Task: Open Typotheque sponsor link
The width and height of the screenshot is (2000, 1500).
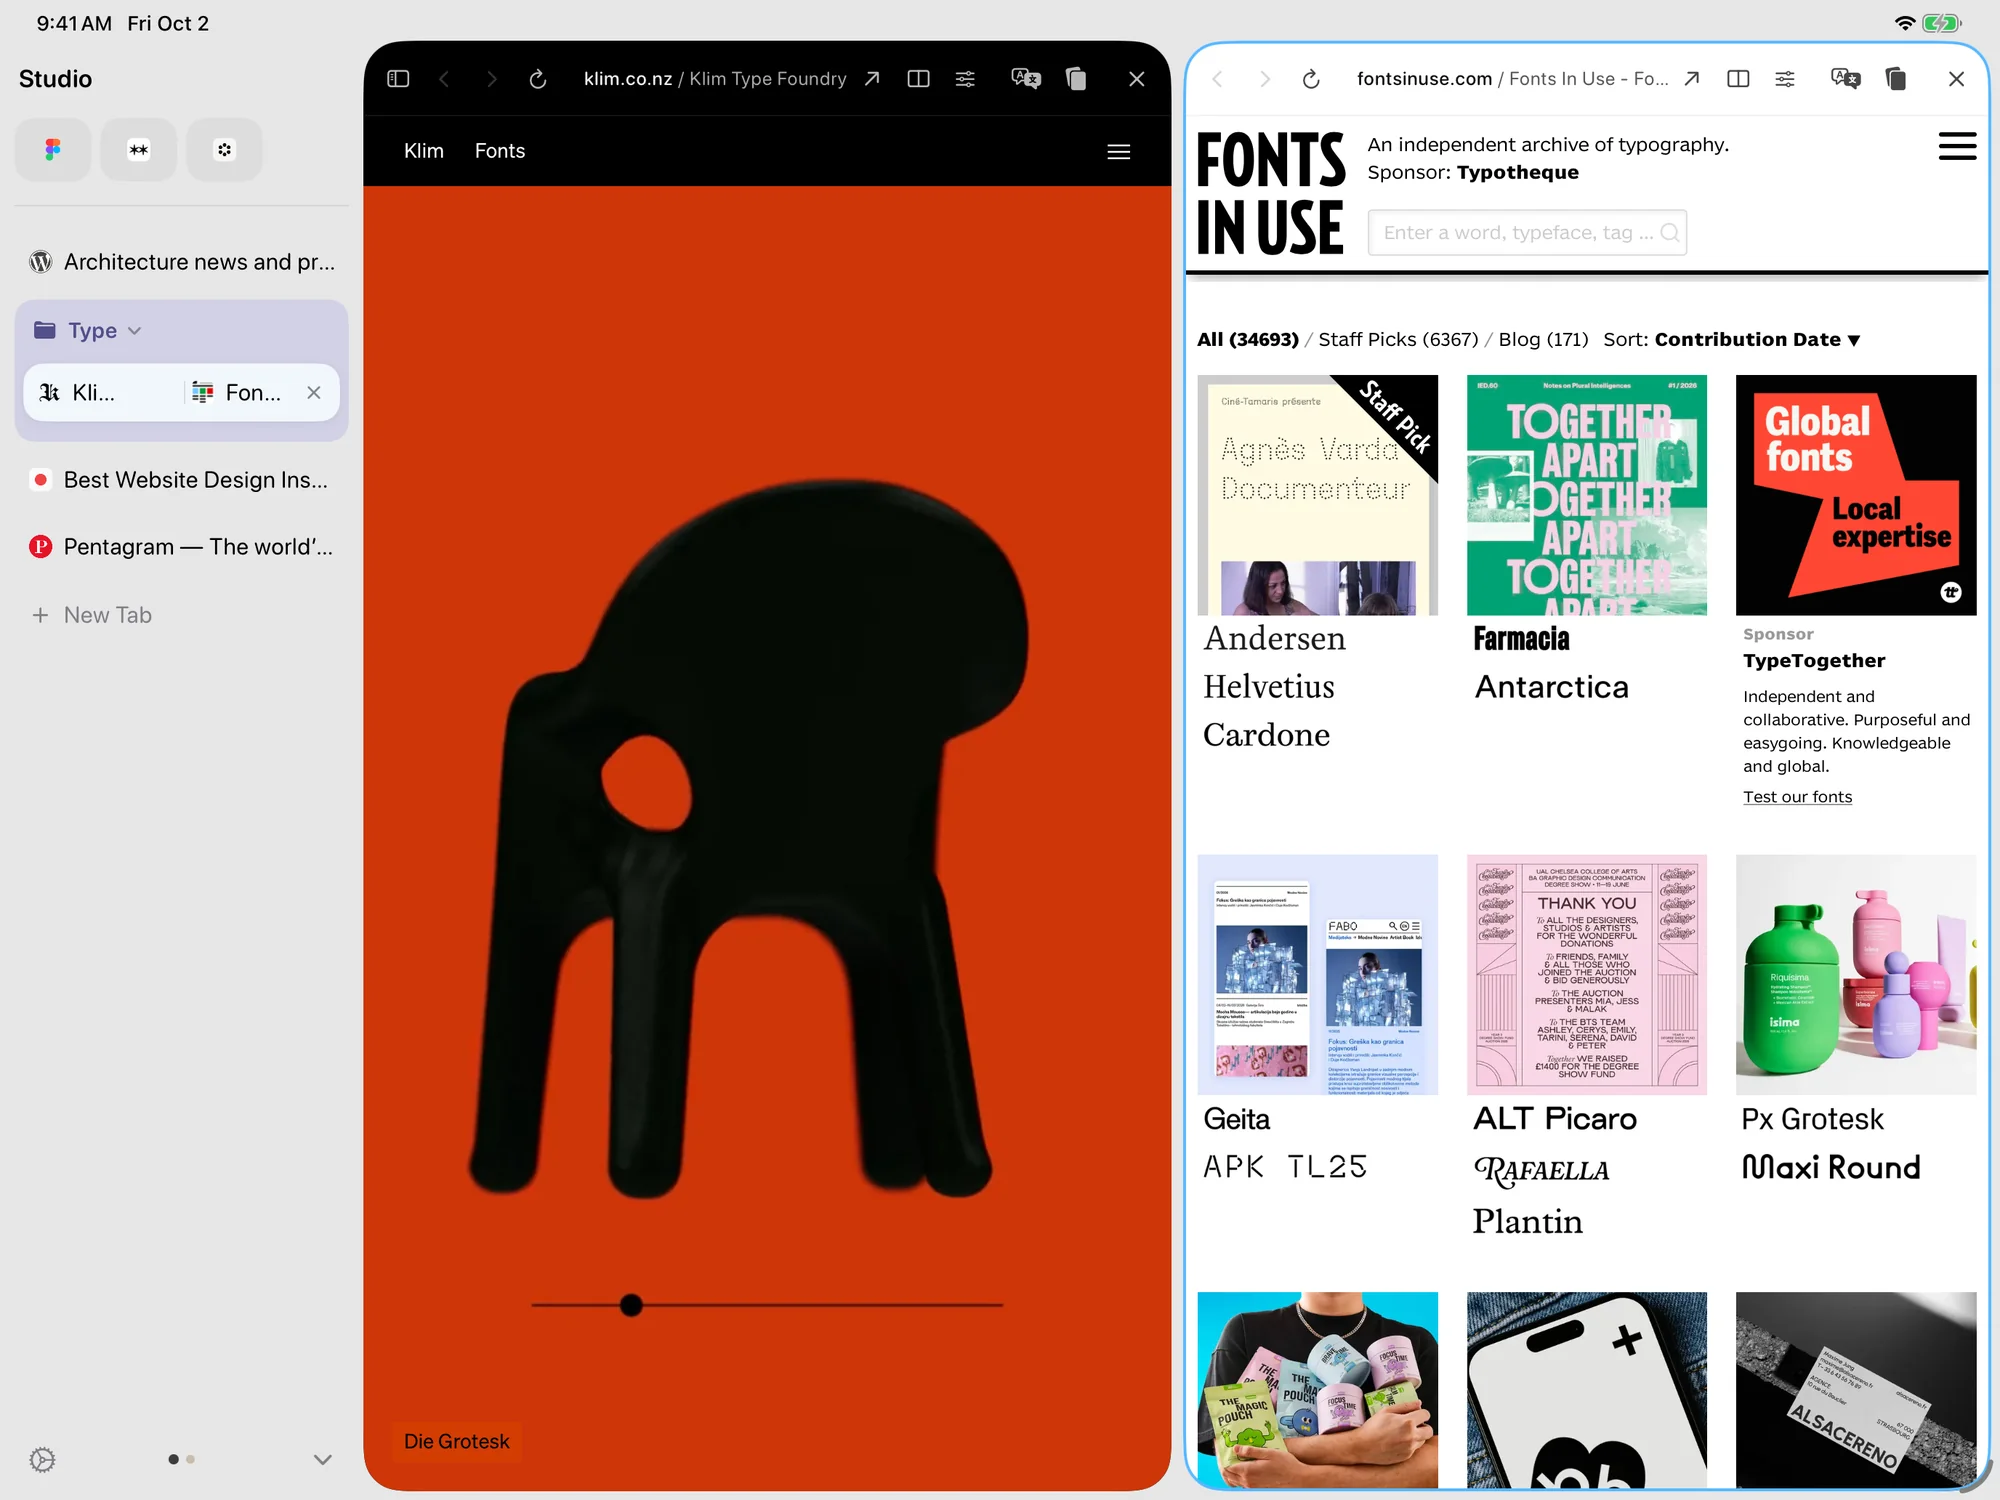Action: (x=1518, y=172)
